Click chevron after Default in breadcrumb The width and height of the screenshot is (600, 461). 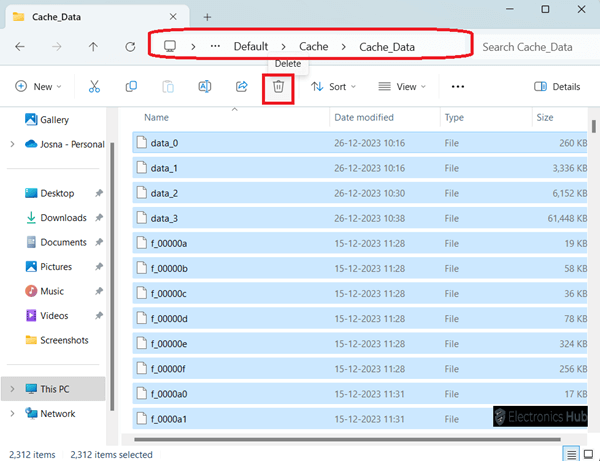(284, 47)
